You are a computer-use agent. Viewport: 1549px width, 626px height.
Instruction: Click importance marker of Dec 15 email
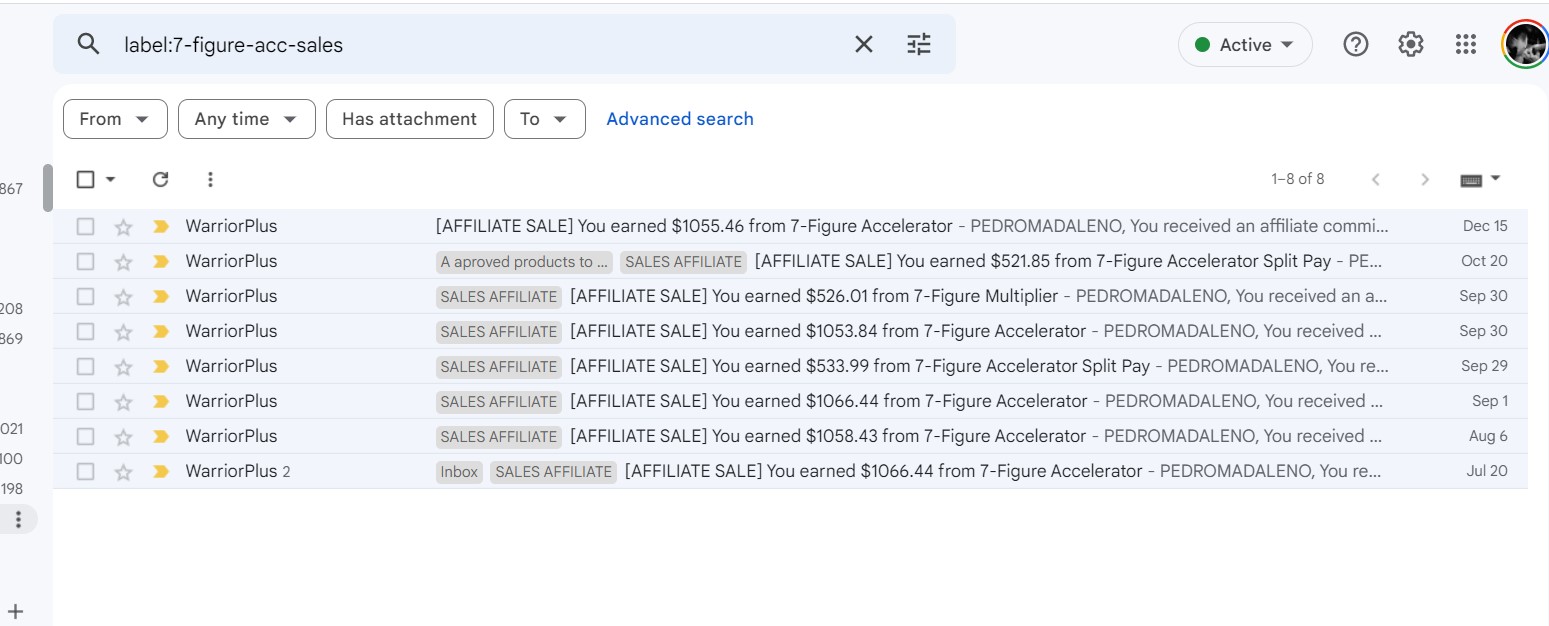(160, 226)
